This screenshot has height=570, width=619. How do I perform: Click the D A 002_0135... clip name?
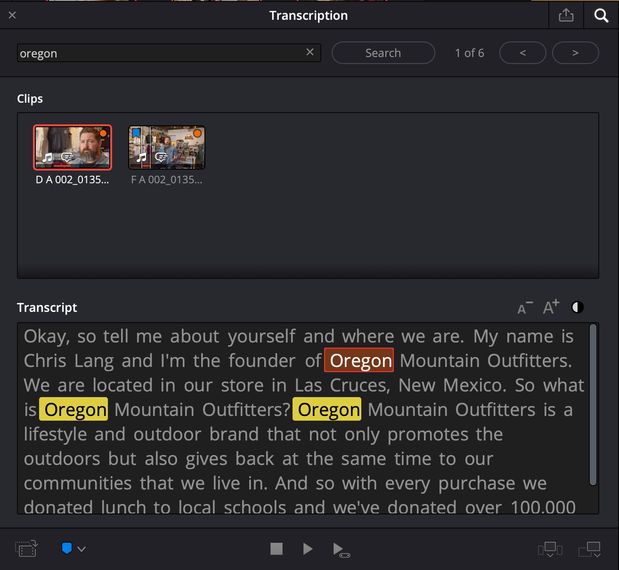pos(72,180)
